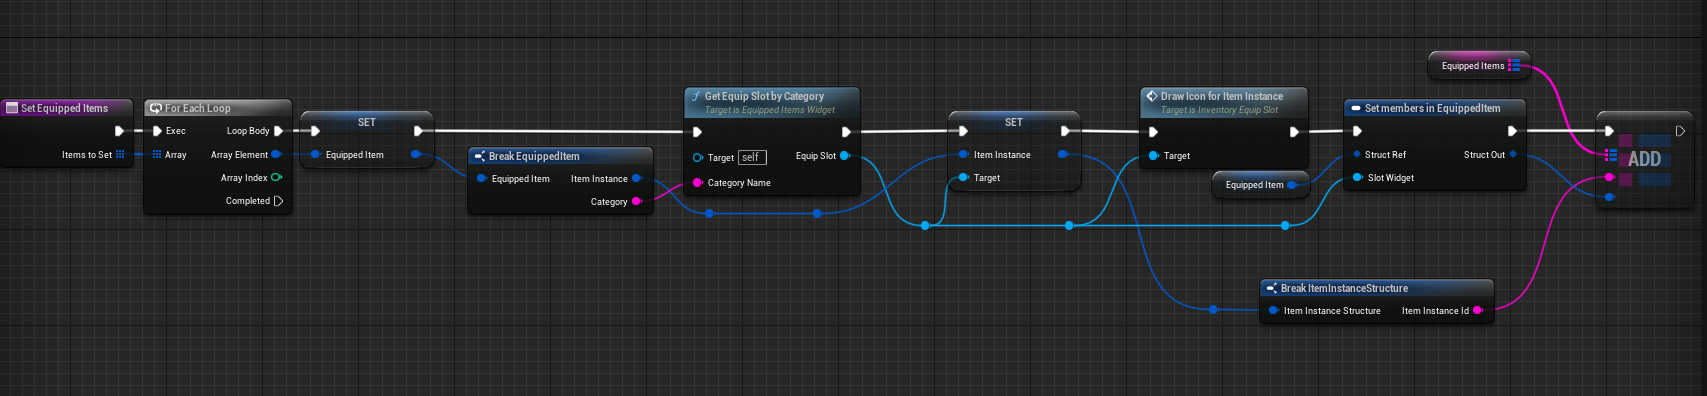
Task: Click the exec output pin of the ADD node
Action: pyautogui.click(x=1680, y=131)
